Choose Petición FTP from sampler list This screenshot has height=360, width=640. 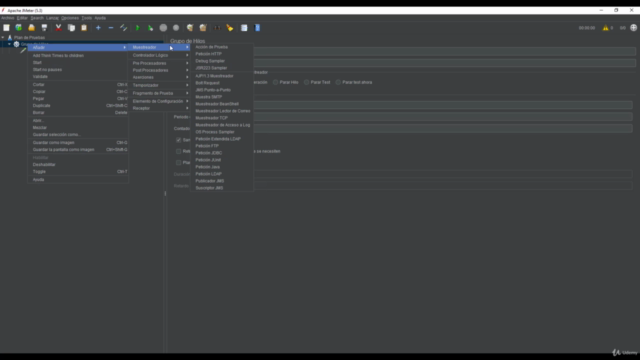click(222, 146)
